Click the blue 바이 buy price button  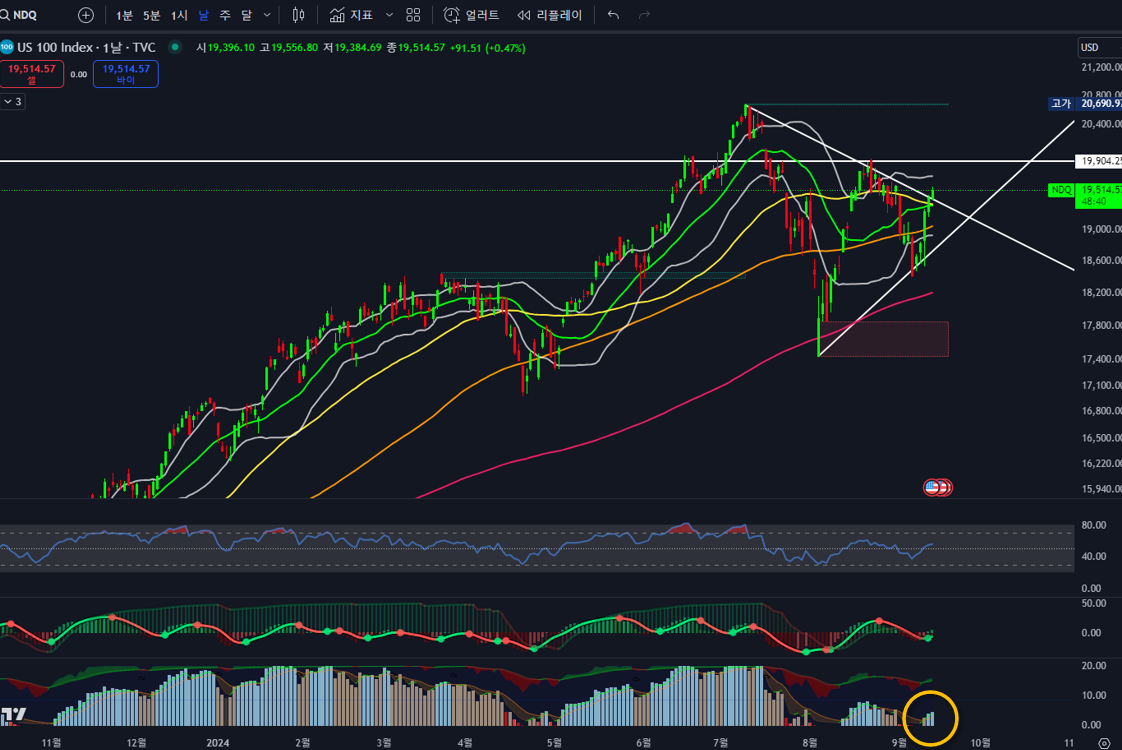pyautogui.click(x=125, y=74)
